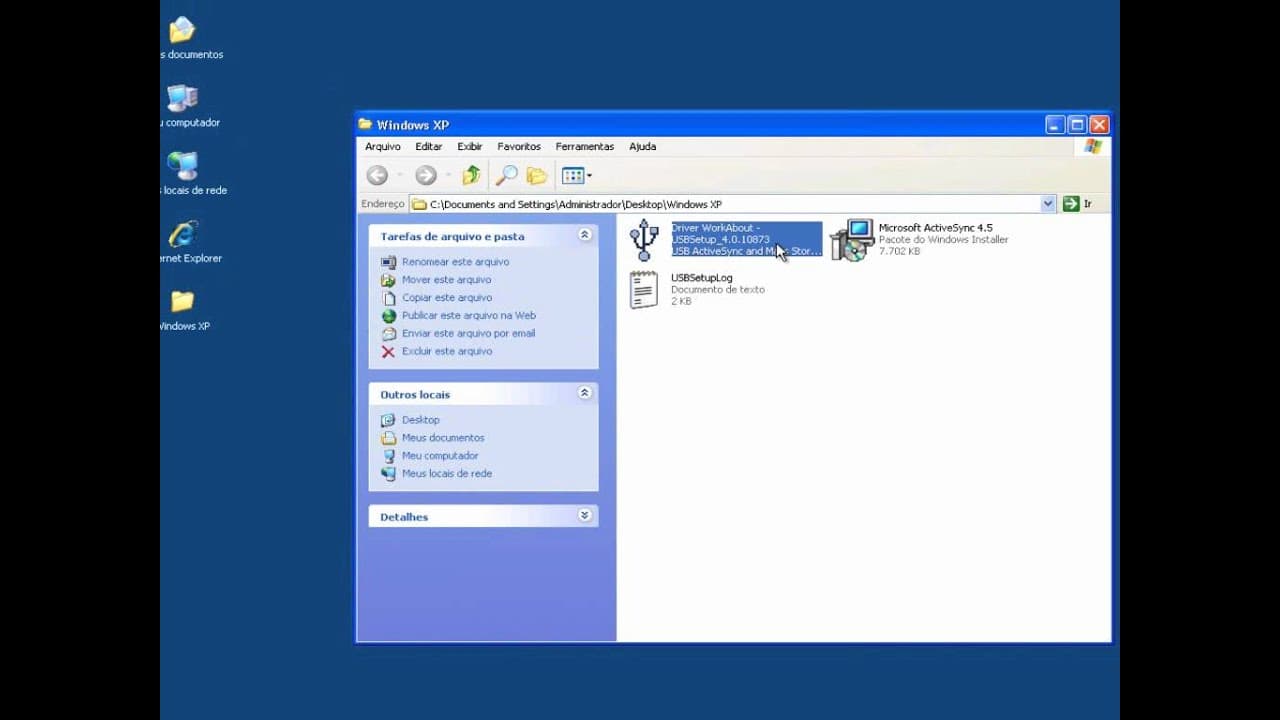The image size is (1280, 720).
Task: Click the Forward navigation arrow
Action: [426, 176]
